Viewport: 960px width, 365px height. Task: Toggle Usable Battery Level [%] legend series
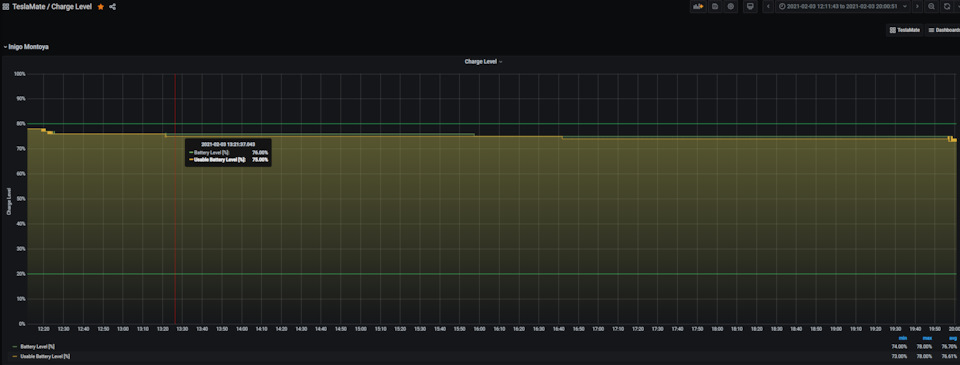(x=45, y=356)
